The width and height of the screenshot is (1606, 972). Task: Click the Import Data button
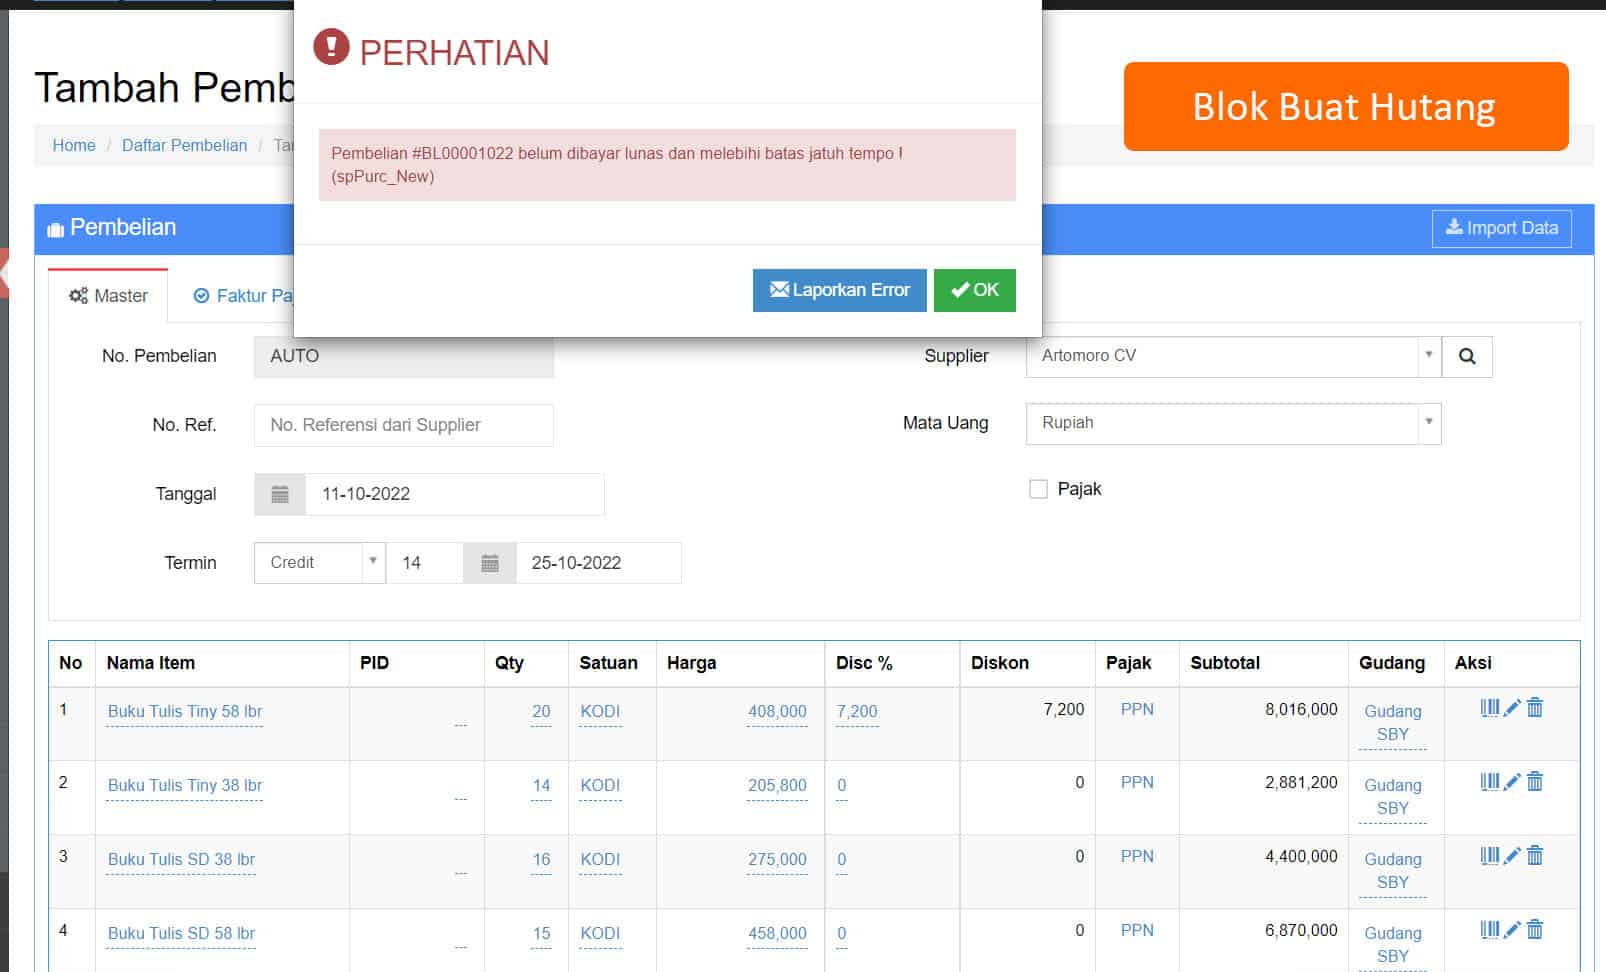(1501, 228)
